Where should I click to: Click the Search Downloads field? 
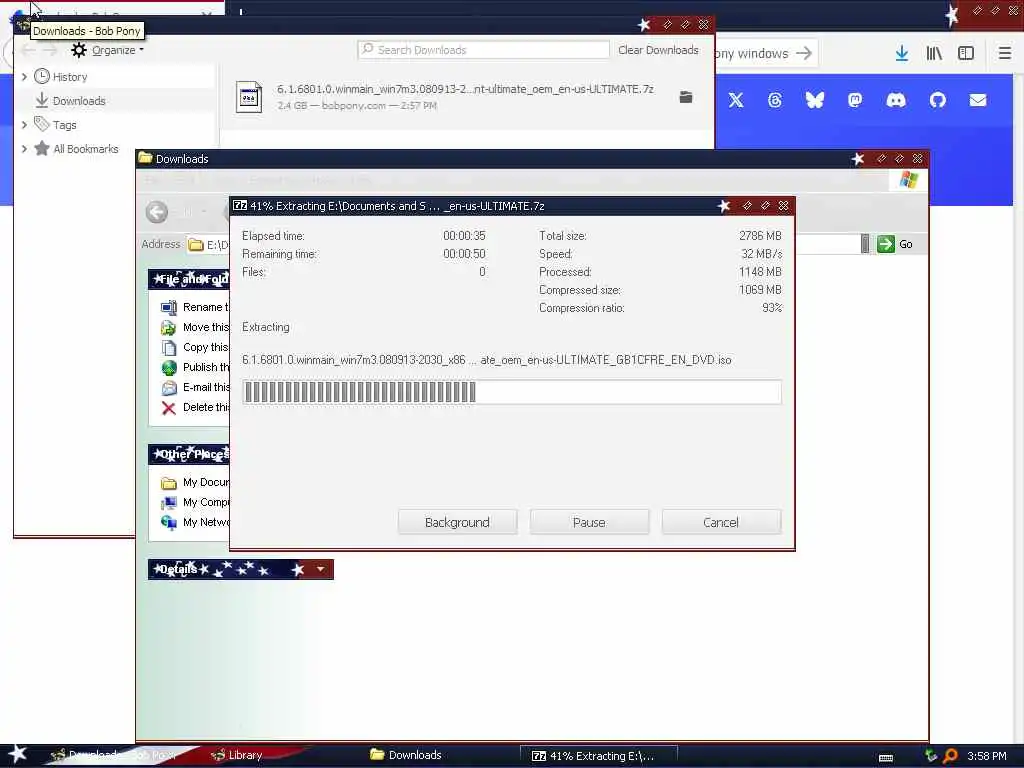coord(483,50)
